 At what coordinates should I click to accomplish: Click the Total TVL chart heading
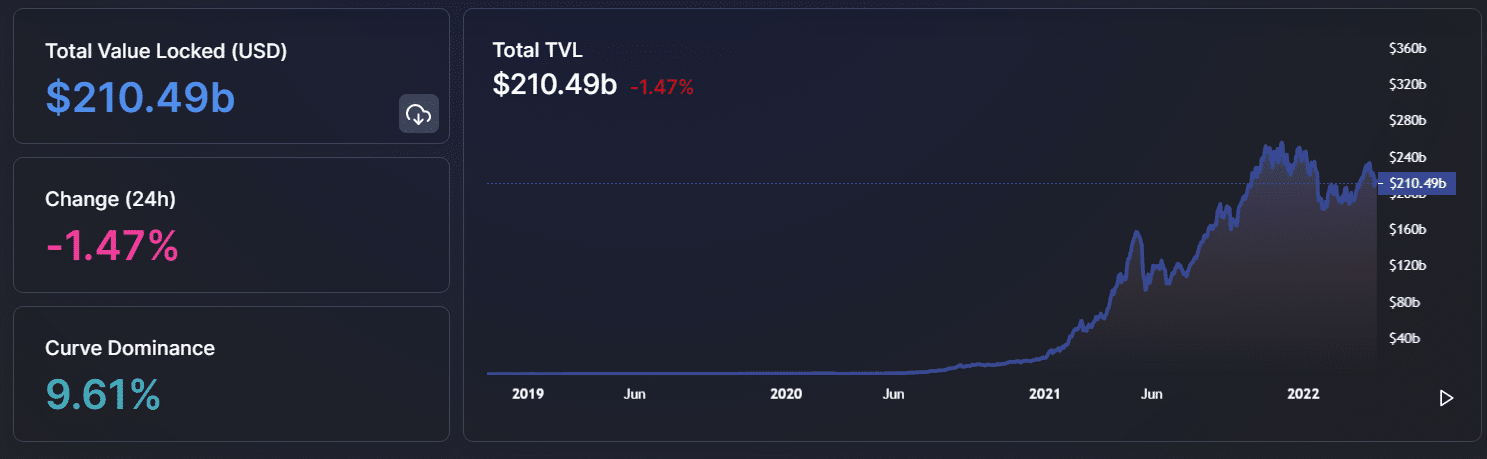[537, 50]
